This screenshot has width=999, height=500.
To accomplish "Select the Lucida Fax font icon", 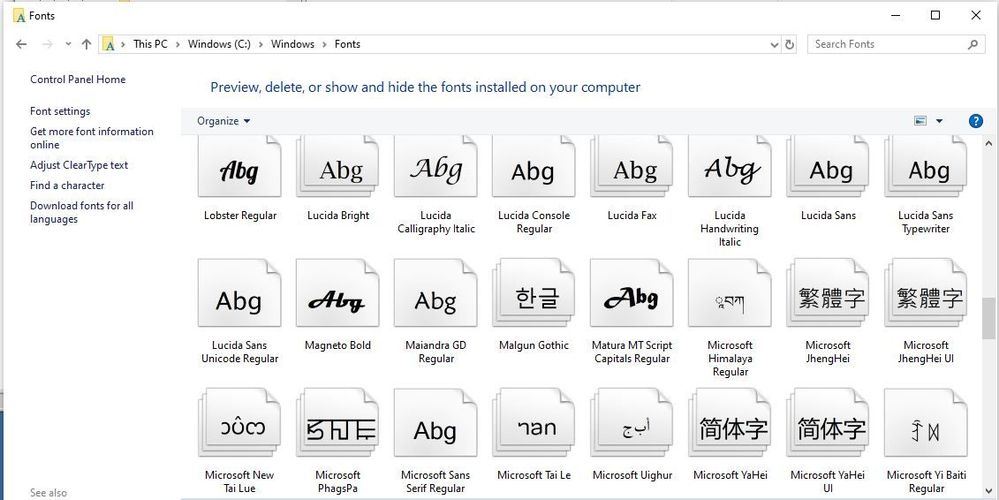I will [632, 166].
